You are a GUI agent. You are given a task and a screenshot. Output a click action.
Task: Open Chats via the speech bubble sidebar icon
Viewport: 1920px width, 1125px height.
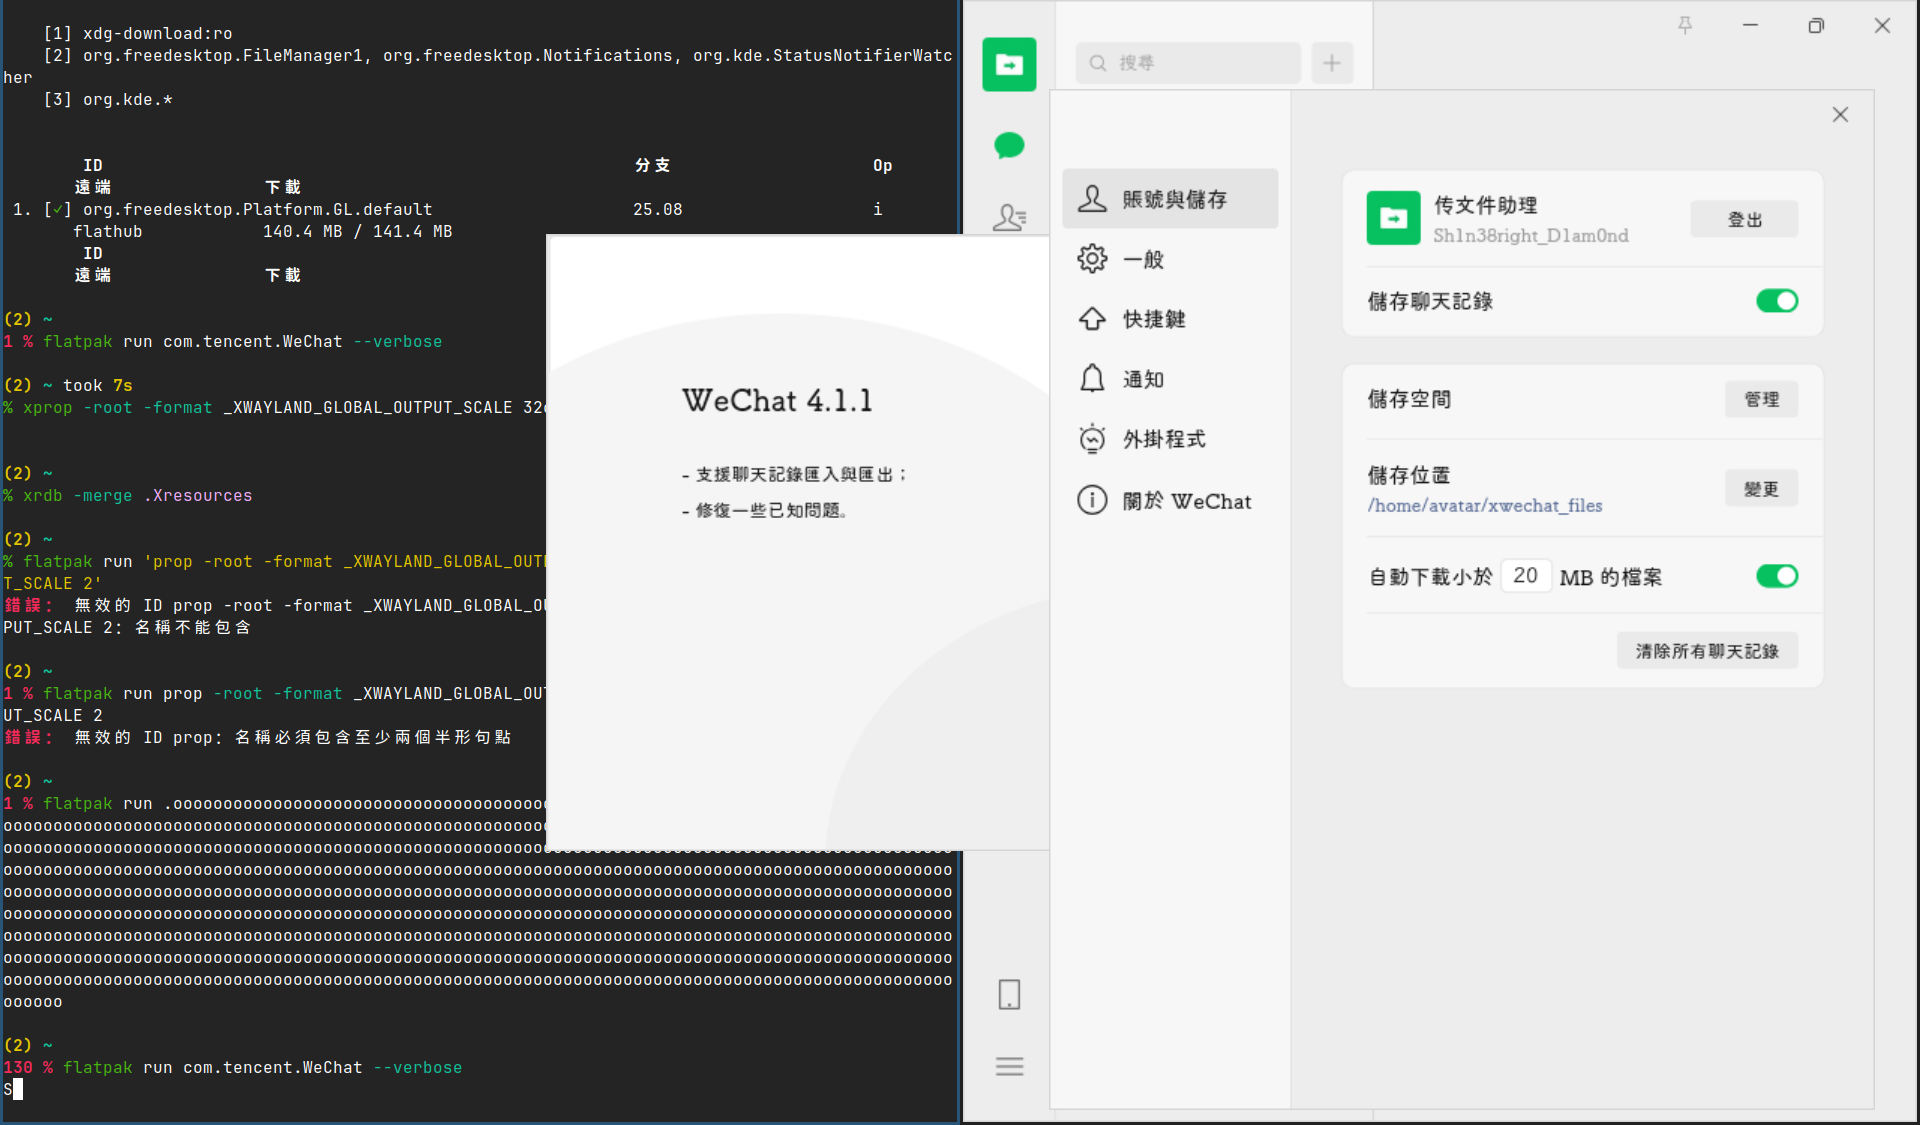(x=1009, y=145)
